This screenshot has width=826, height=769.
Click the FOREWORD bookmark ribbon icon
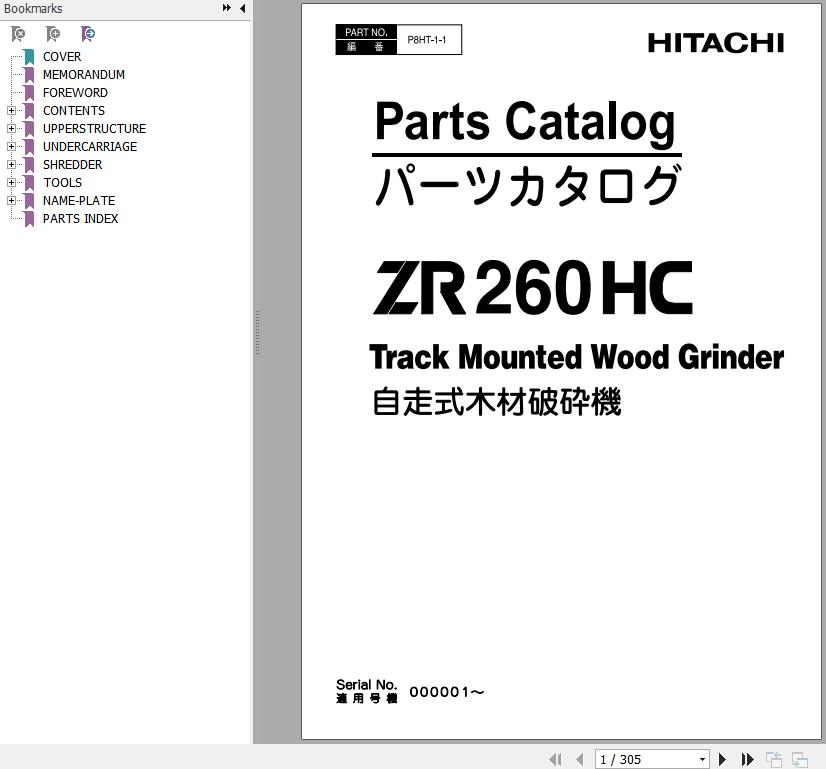tap(30, 93)
